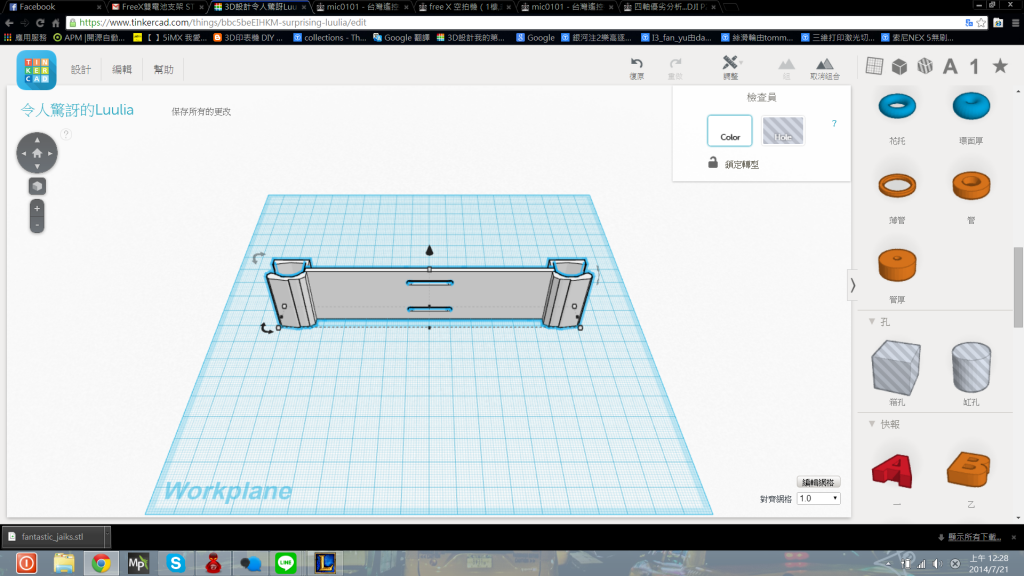Viewport: 1024px width, 576px height.
Task: Switch to the free X 空拍機 tab
Action: pyautogui.click(x=466, y=7)
